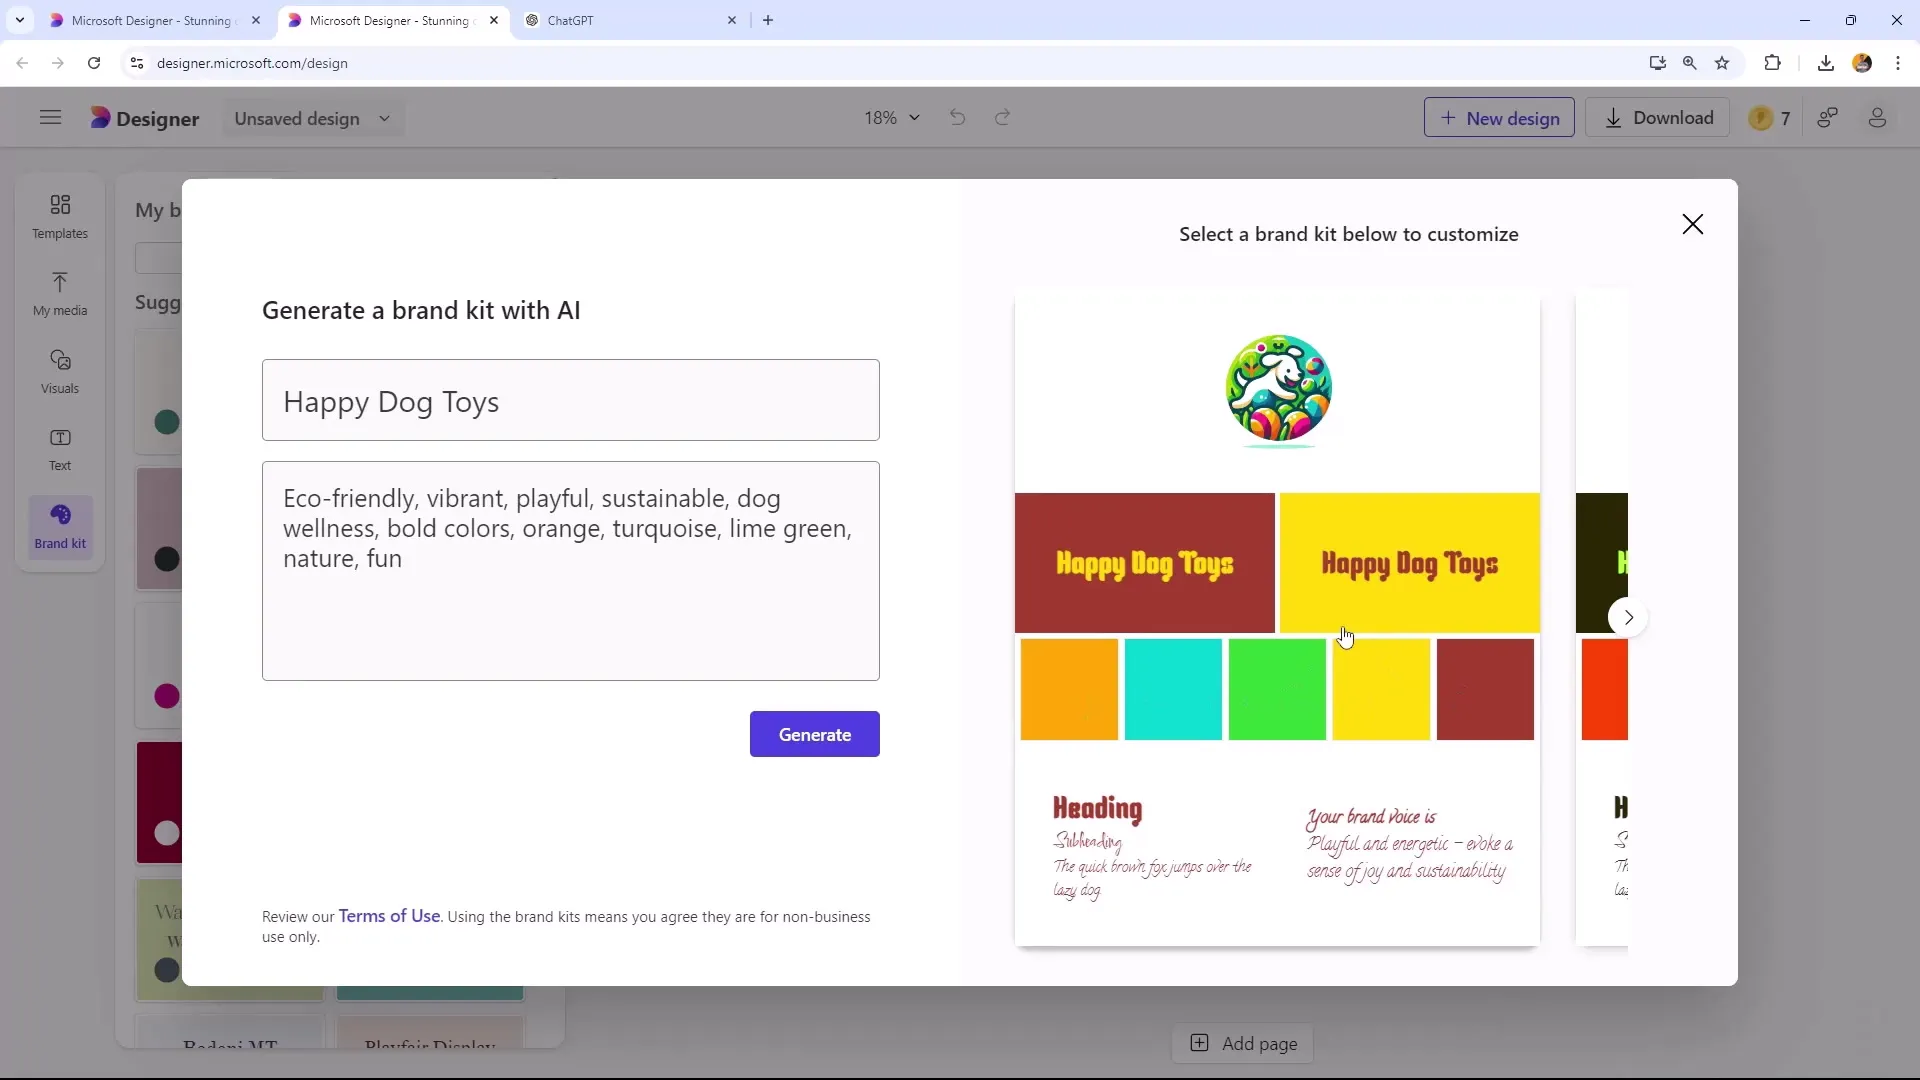Open Chrome three-dot menu
The height and width of the screenshot is (1080, 1920).
[x=1898, y=63]
